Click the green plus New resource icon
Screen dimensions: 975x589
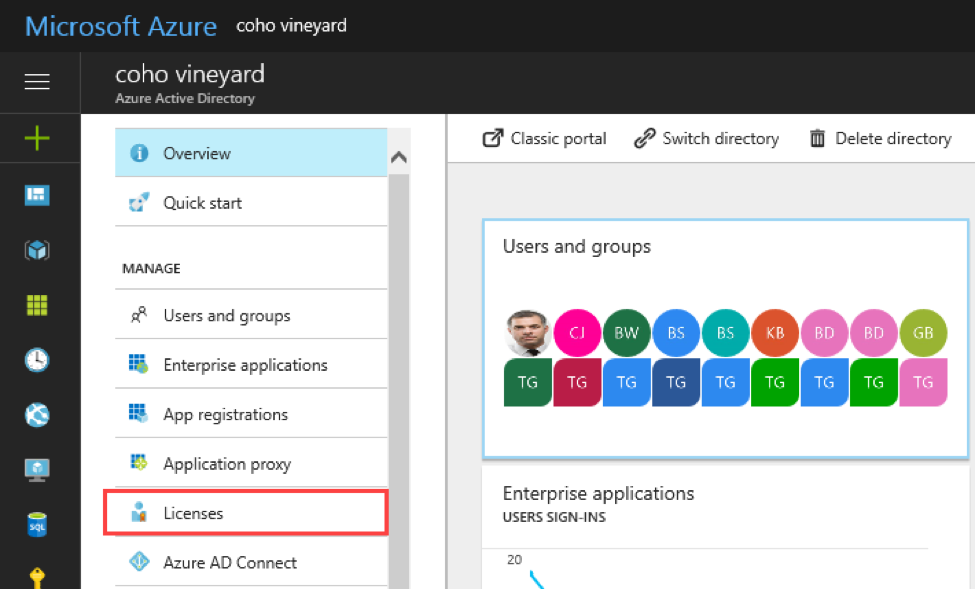[37, 138]
